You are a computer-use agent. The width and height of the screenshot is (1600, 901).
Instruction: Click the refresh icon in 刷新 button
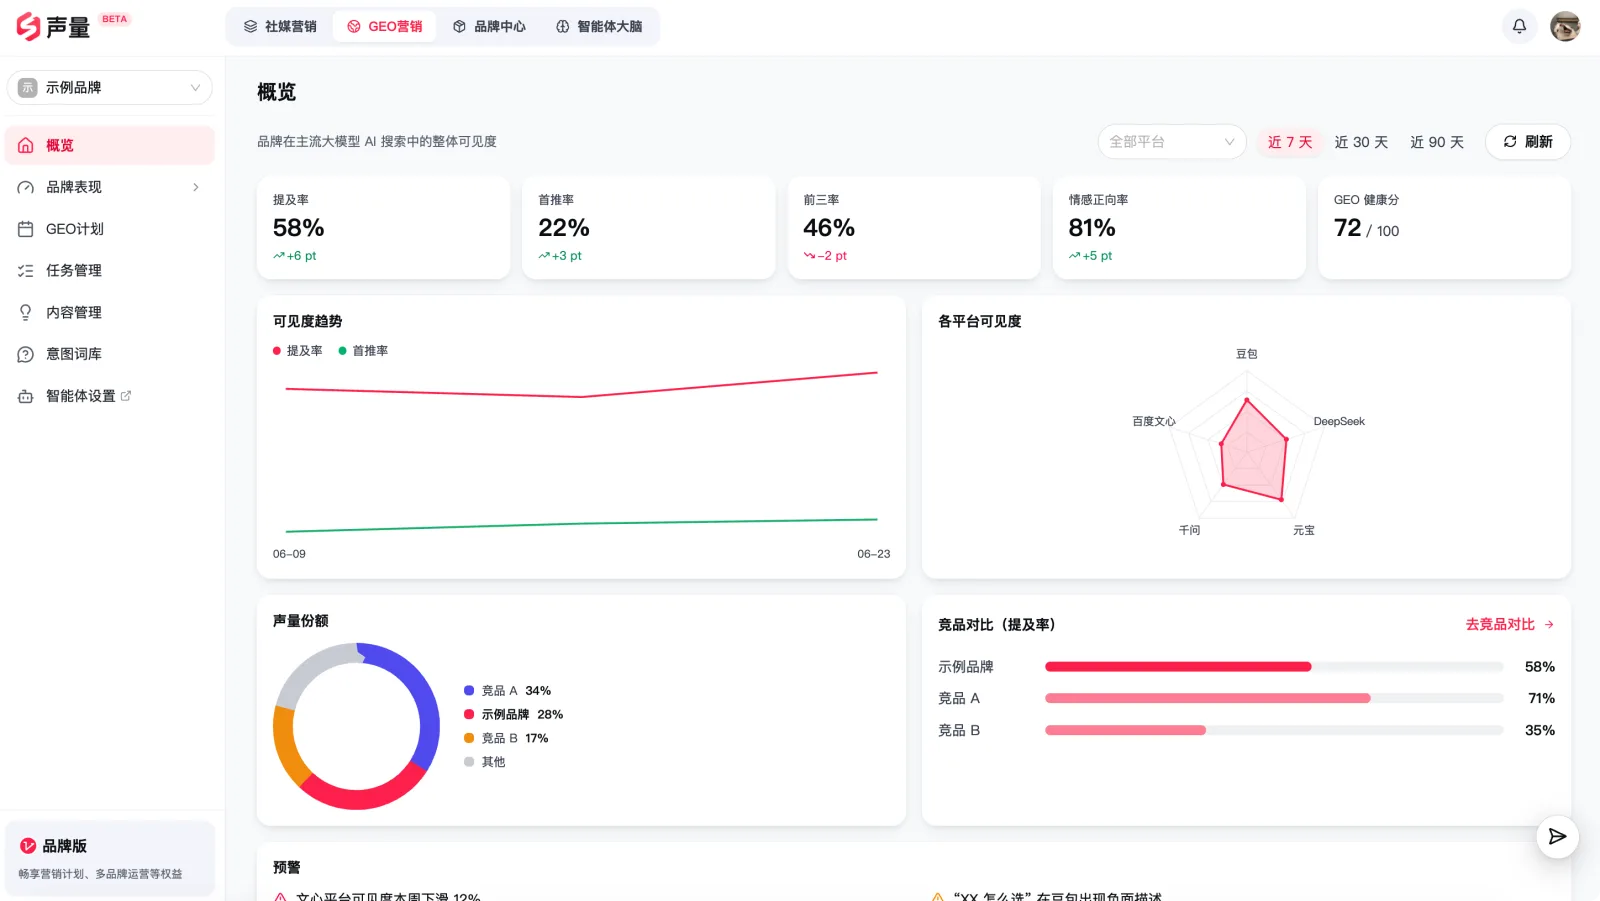point(1510,142)
